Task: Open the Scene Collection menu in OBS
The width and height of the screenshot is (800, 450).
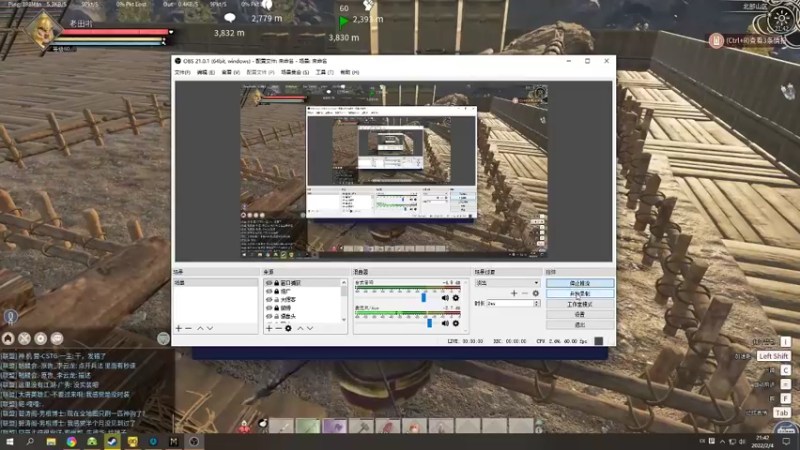Action: point(294,72)
